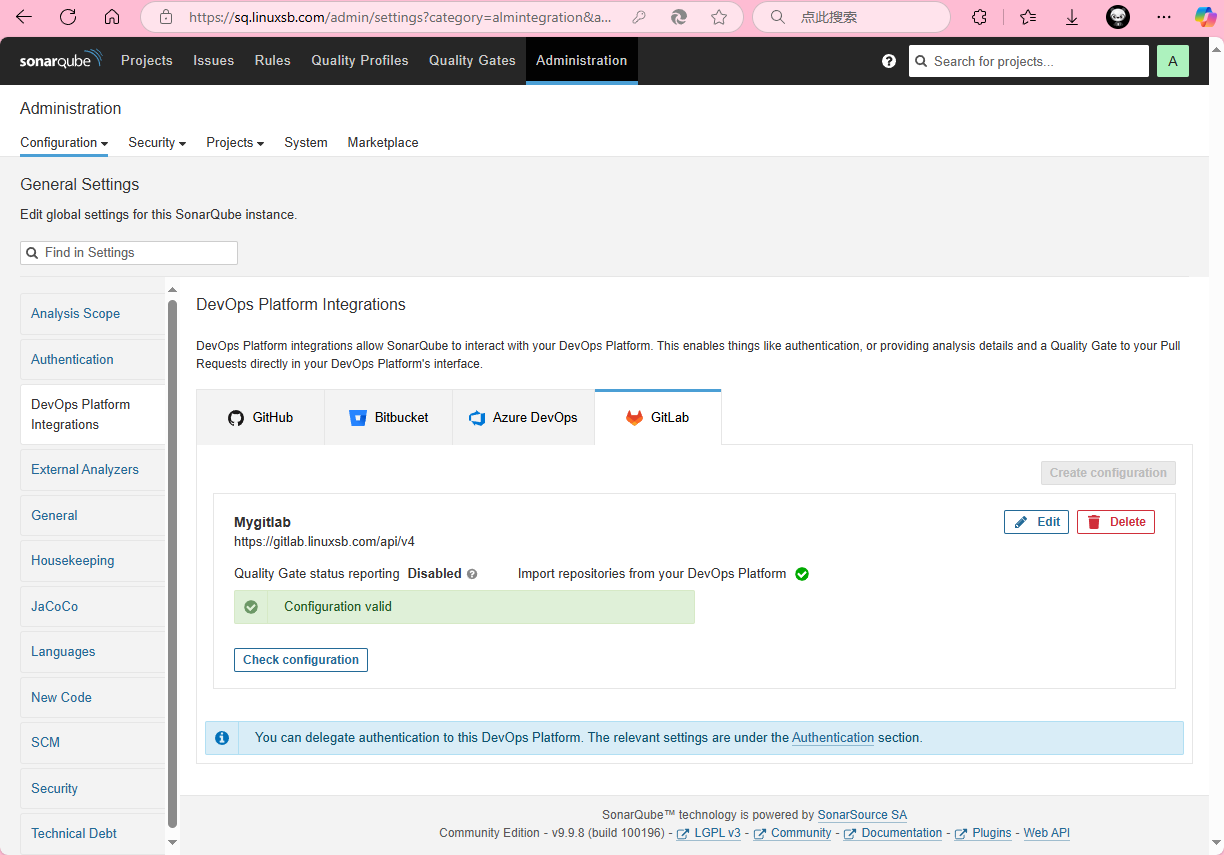Open the SonarSource SA link

[x=862, y=815]
